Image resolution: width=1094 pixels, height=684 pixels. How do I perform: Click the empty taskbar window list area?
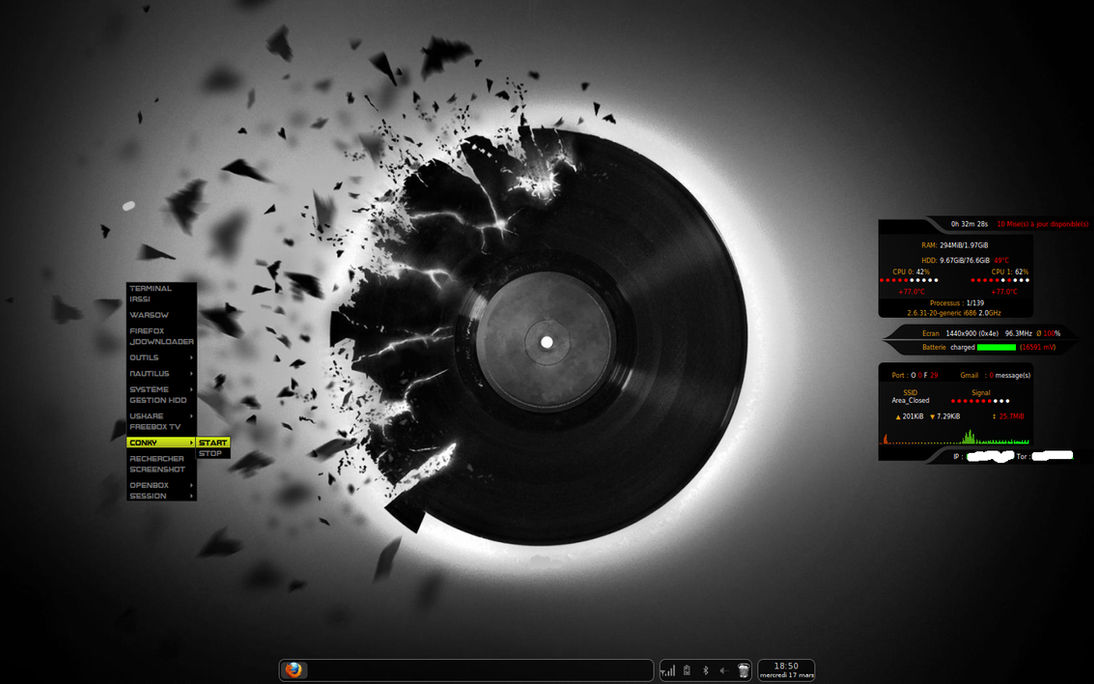(480, 670)
